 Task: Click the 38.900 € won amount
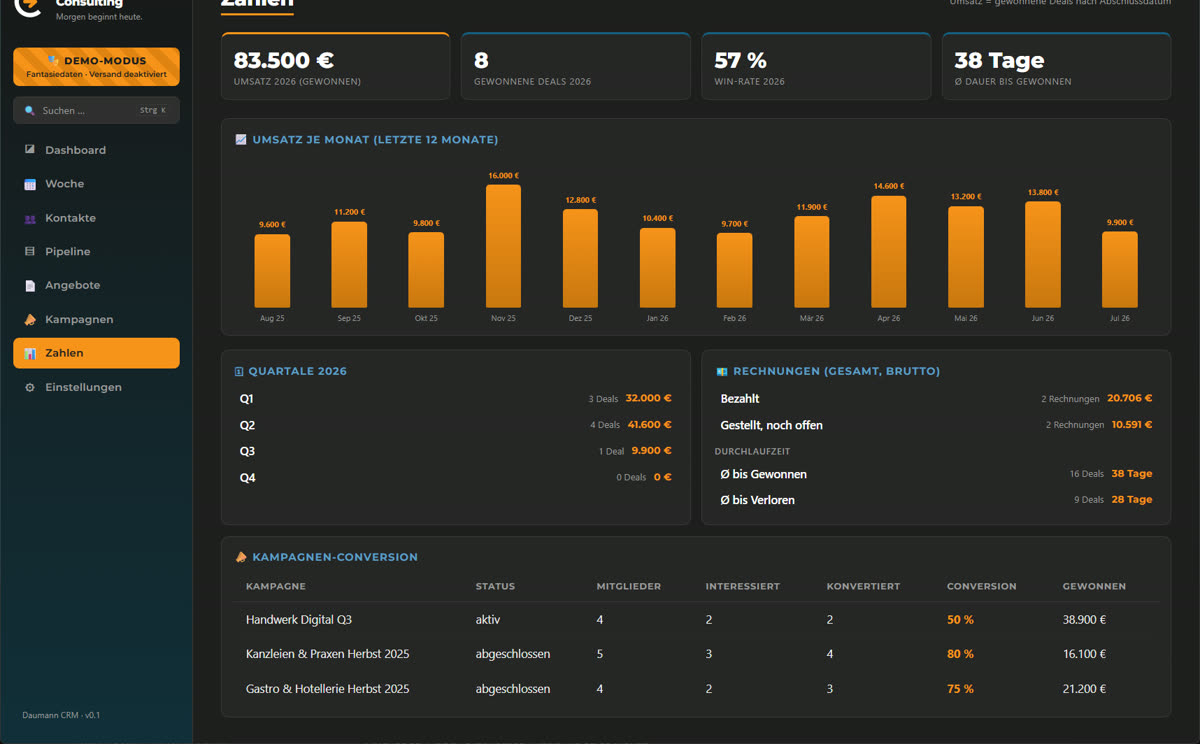1084,620
